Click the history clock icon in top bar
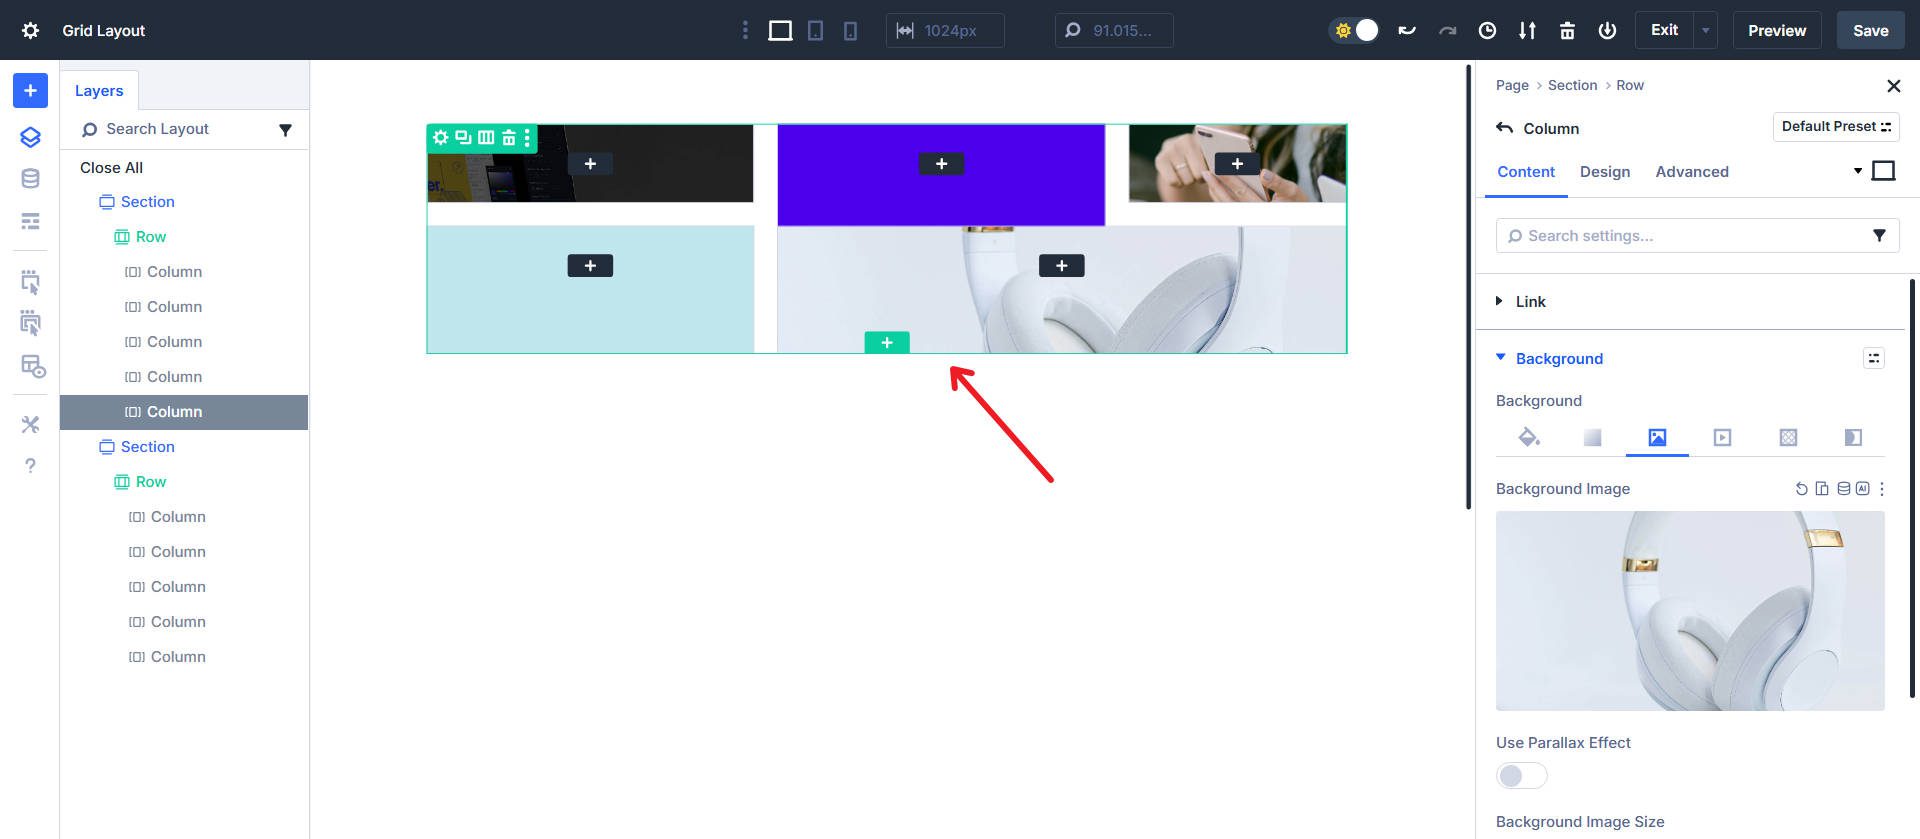 coord(1487,31)
